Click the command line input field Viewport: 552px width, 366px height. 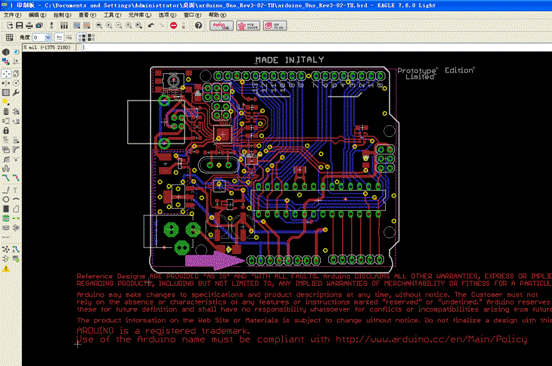pyautogui.click(x=317, y=47)
